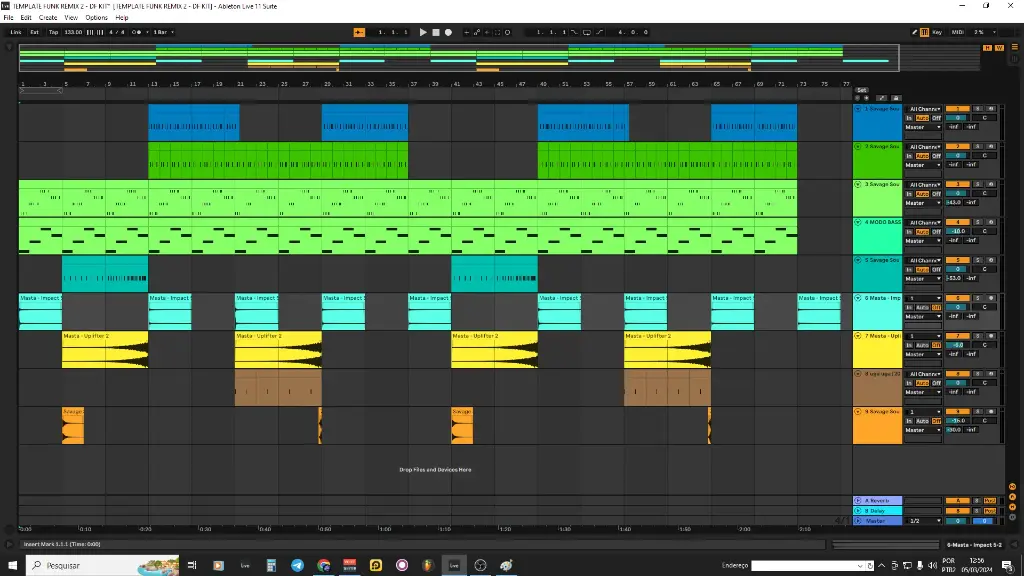Click the Capture MIDI icon
Viewport: 1024px width, 576px height.
click(x=497, y=32)
